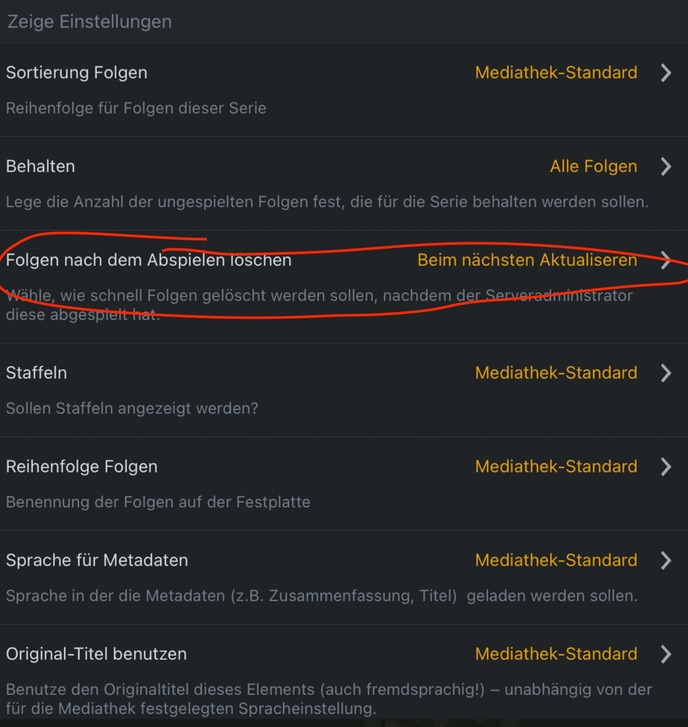
Task: Click the Staffeln row chevron arrow
Action: (666, 372)
